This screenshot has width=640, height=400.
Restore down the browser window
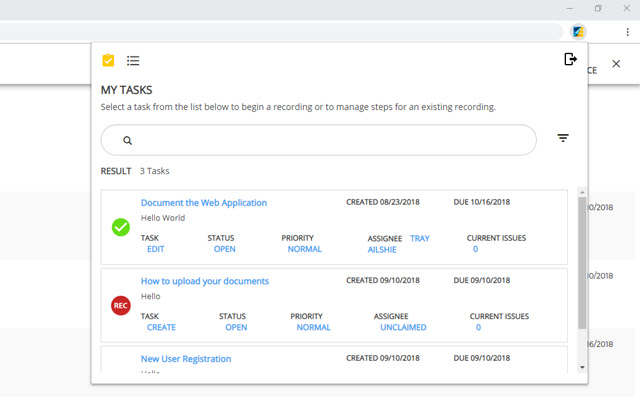598,8
